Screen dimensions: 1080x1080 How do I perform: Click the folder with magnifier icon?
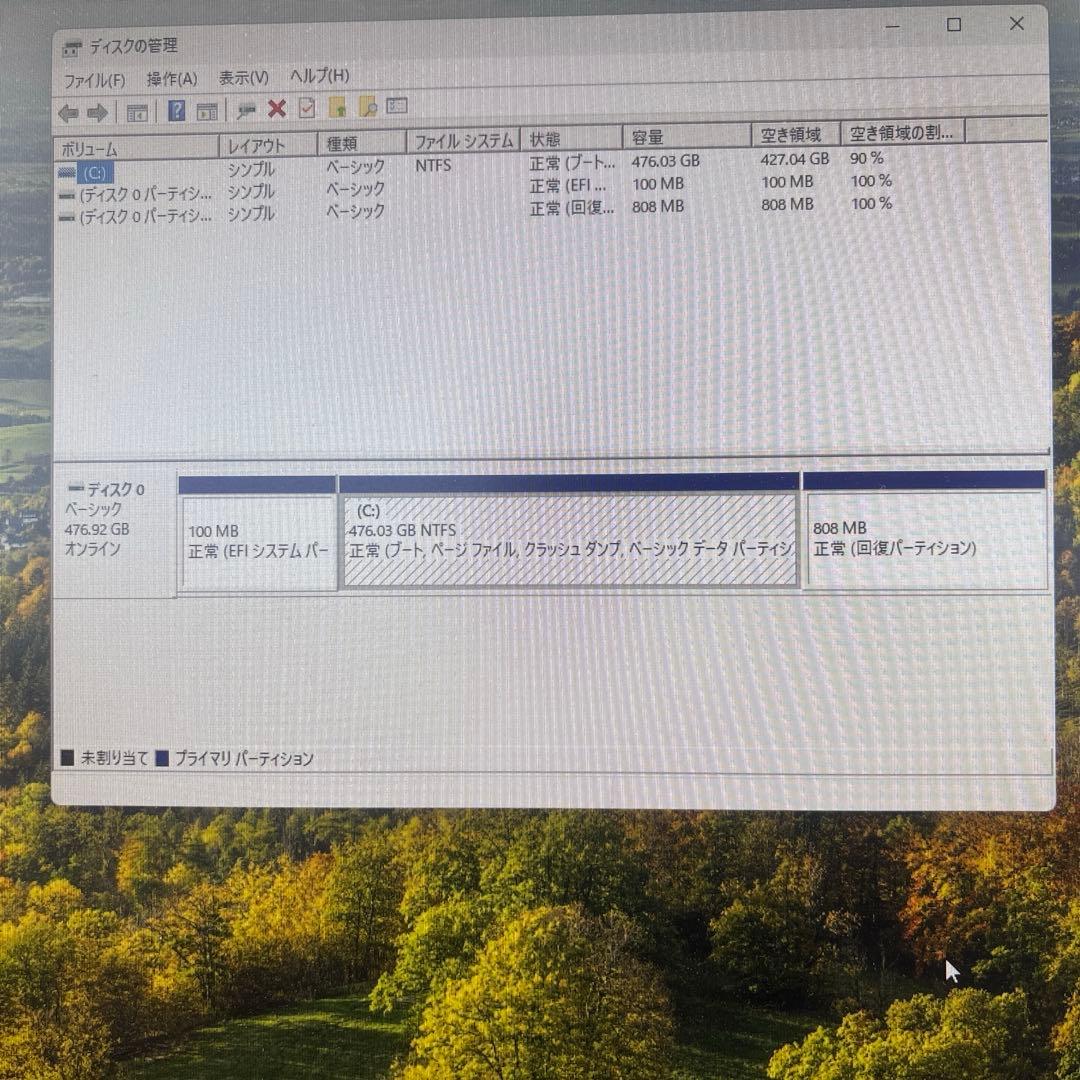point(368,110)
